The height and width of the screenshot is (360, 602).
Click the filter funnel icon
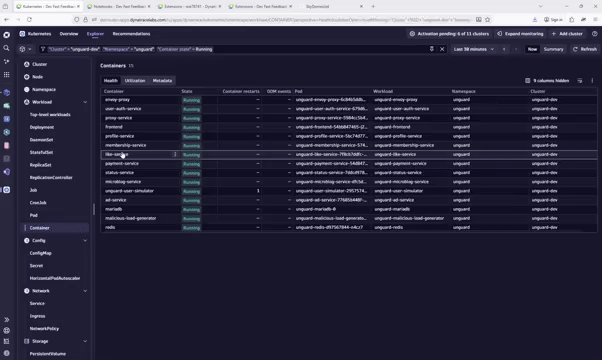[43, 49]
